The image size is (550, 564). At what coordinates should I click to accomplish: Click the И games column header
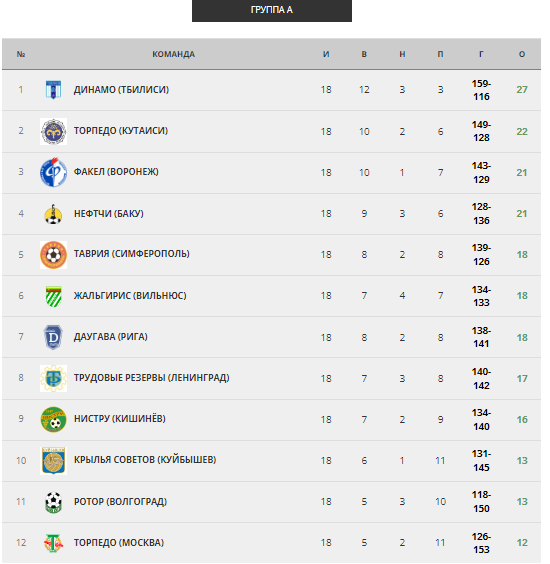click(326, 54)
